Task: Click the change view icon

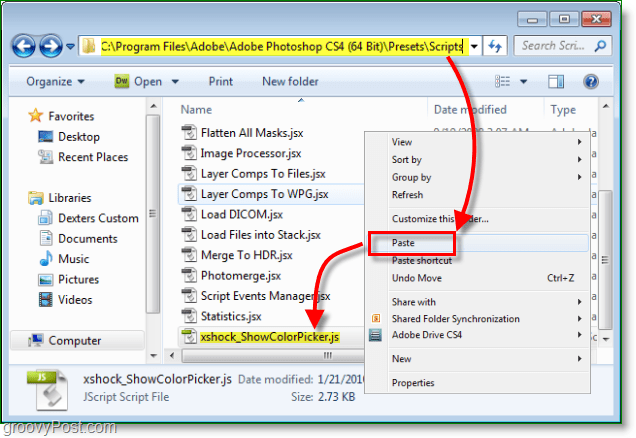Action: click(503, 82)
